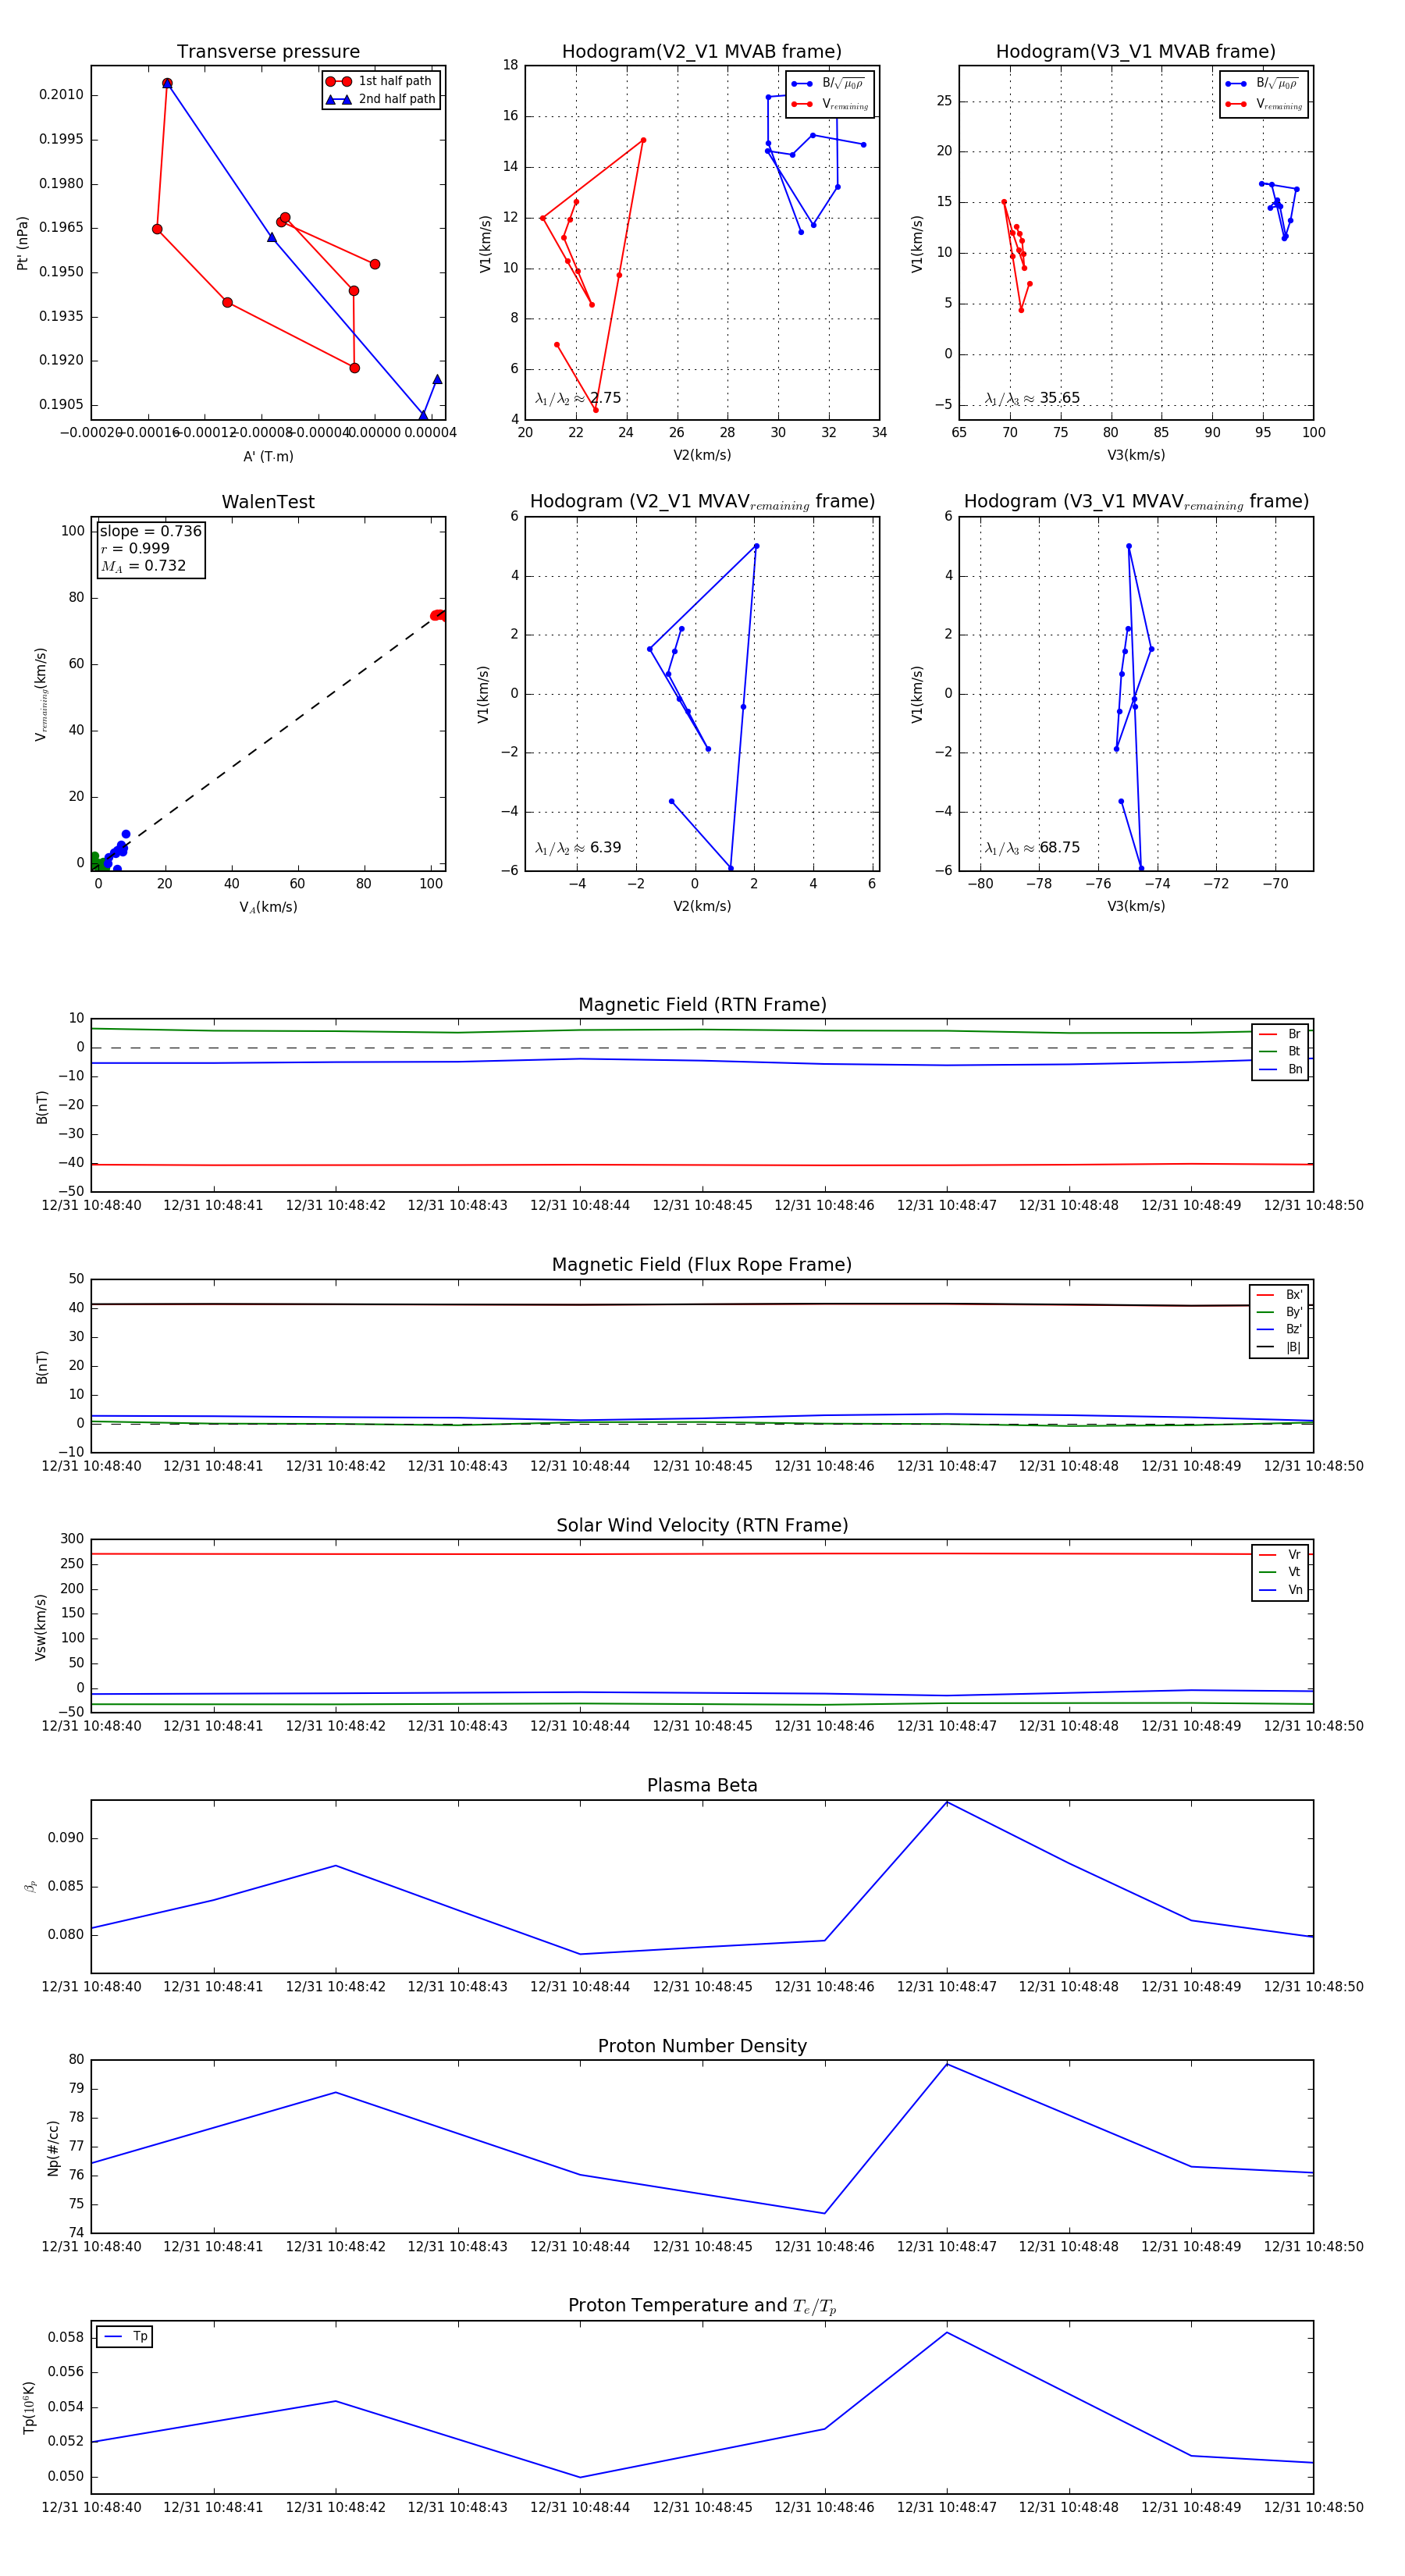Click the "Transverse pressure" plot title

[268, 52]
